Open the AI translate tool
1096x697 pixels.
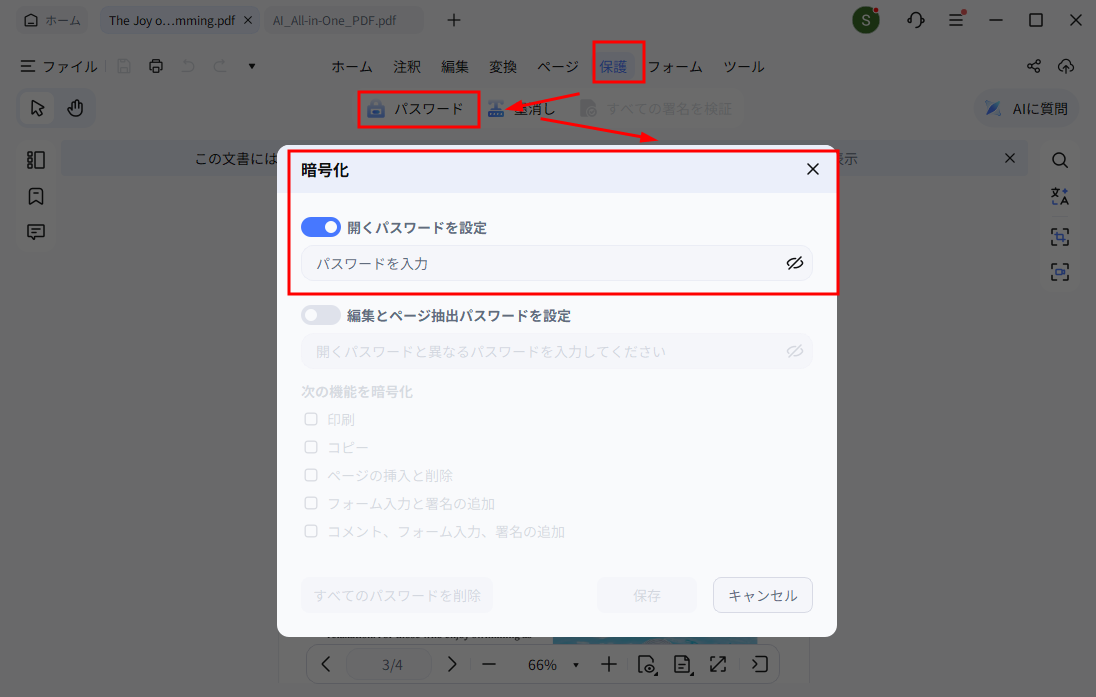1060,196
